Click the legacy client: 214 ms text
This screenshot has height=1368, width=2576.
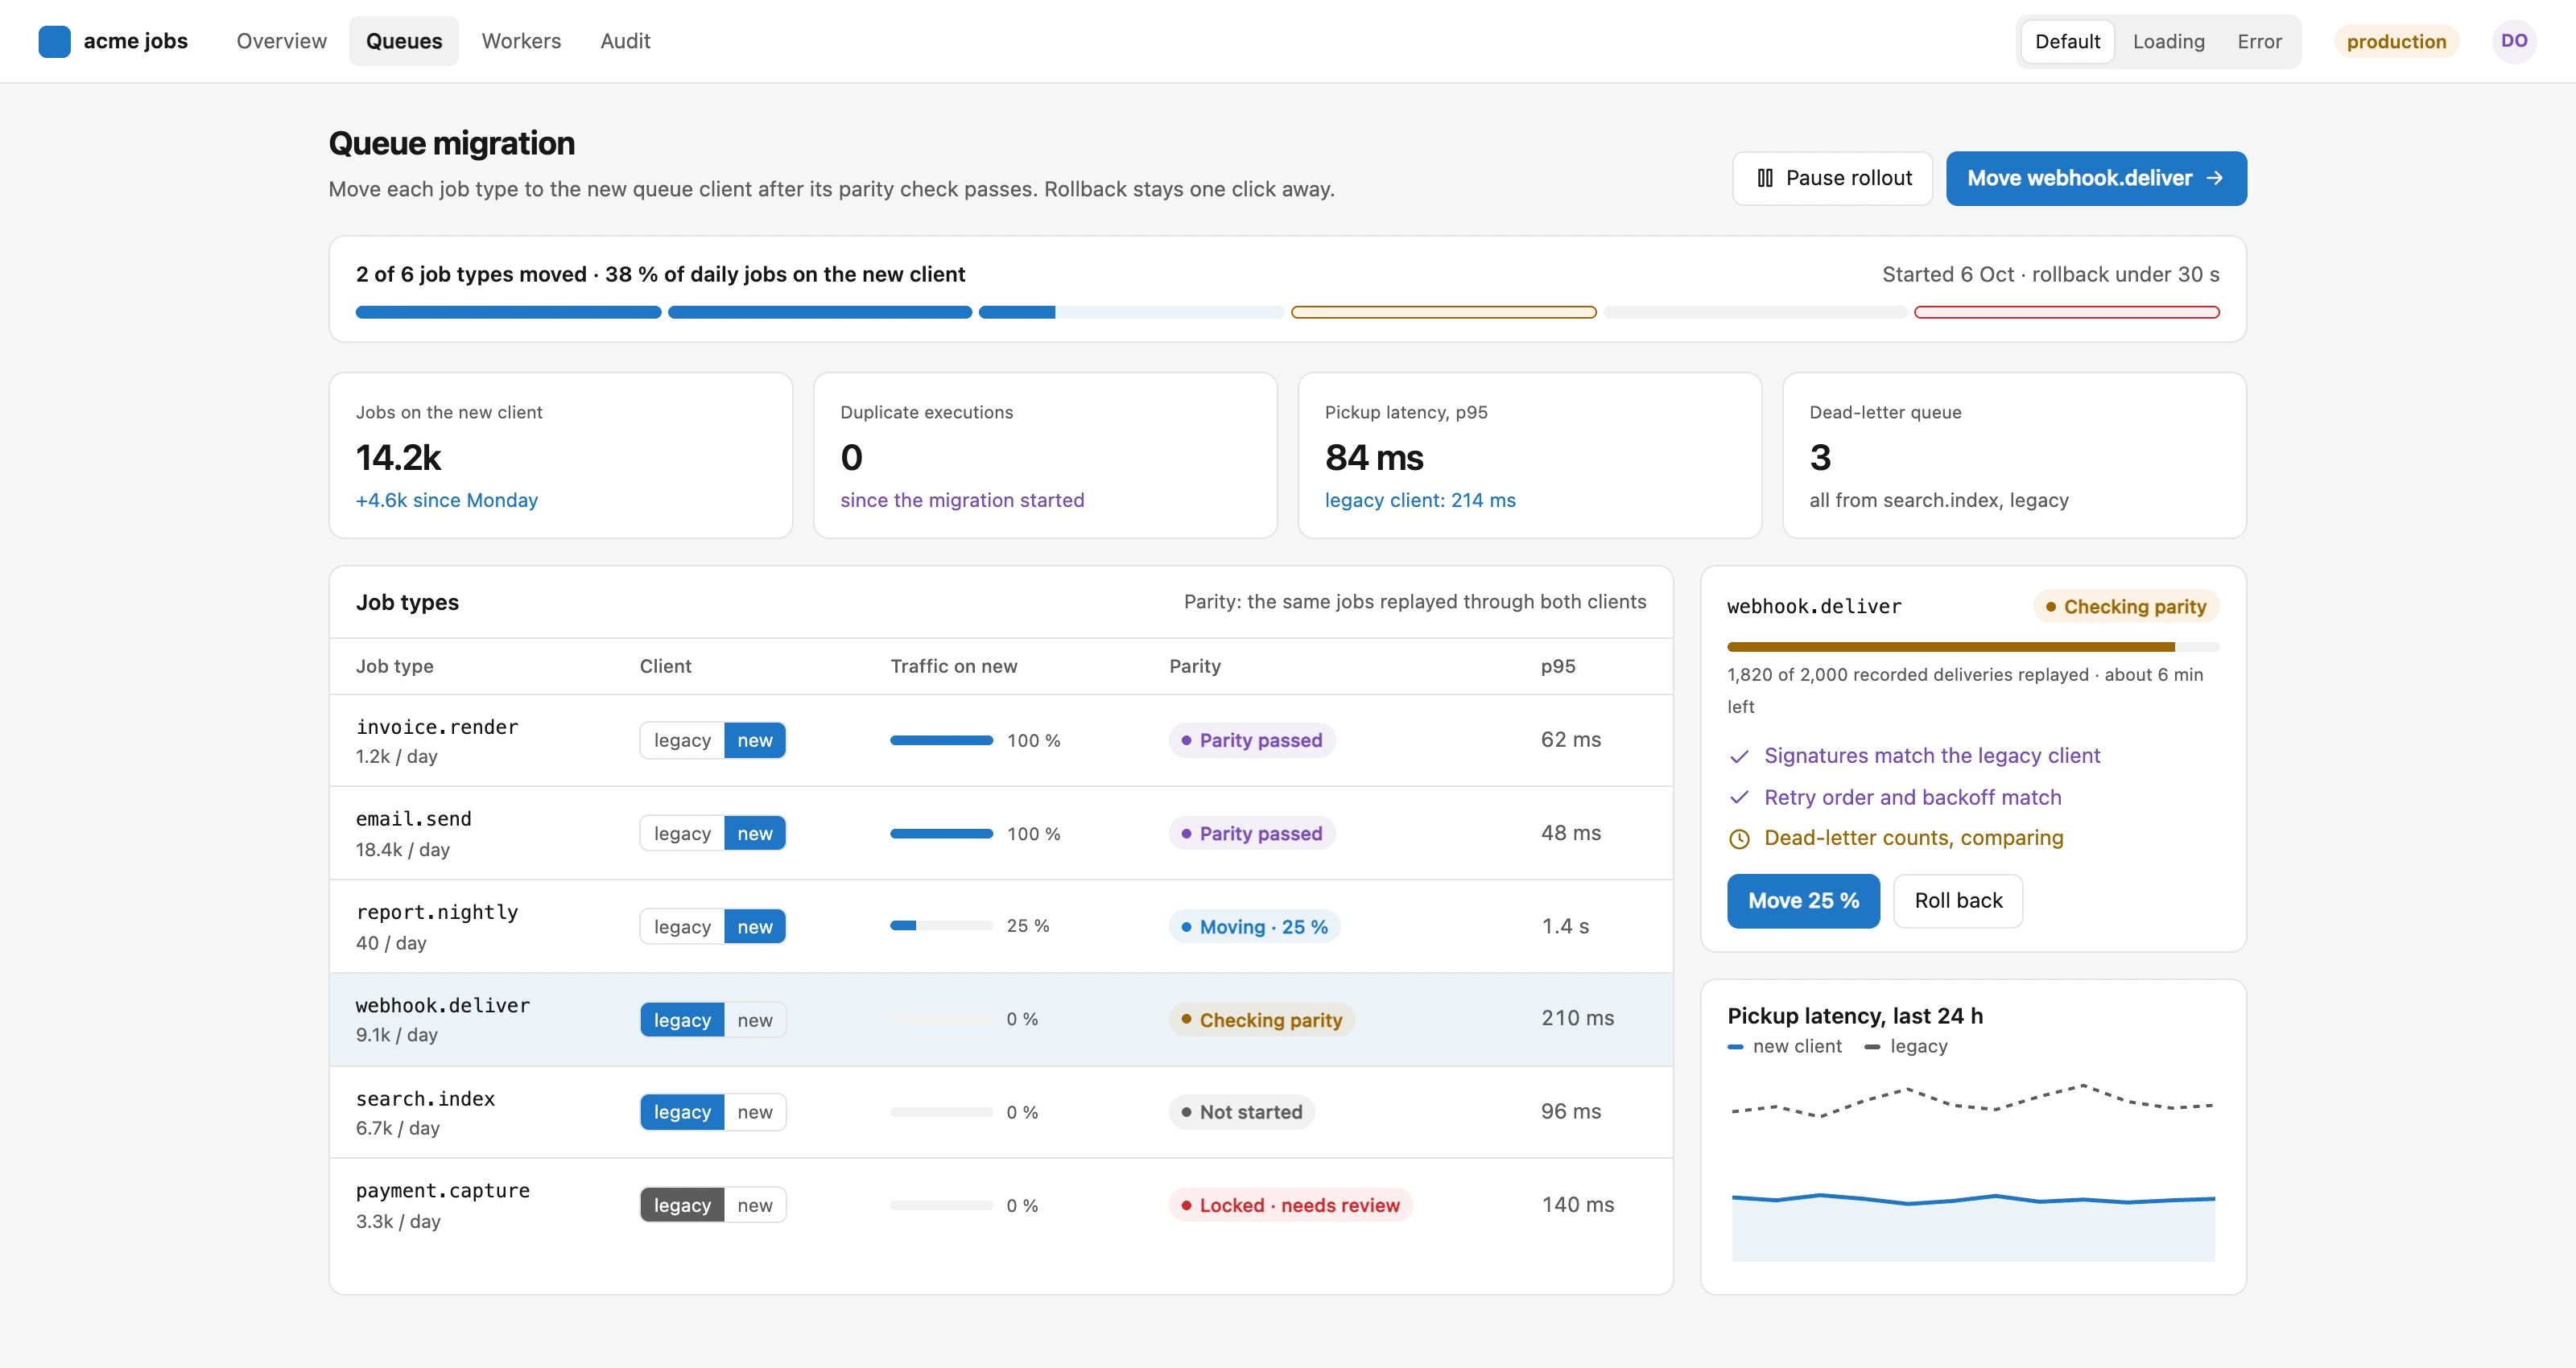pos(1419,500)
